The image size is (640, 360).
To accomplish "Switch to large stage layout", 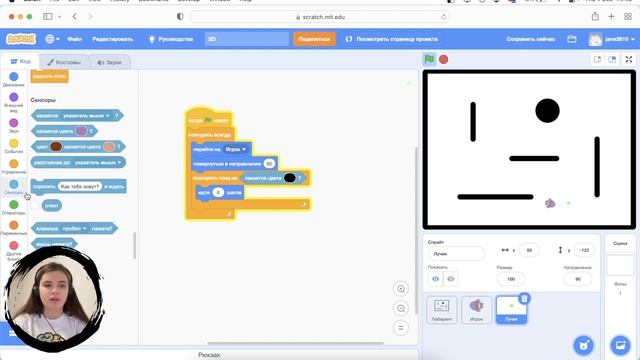I will (612, 60).
